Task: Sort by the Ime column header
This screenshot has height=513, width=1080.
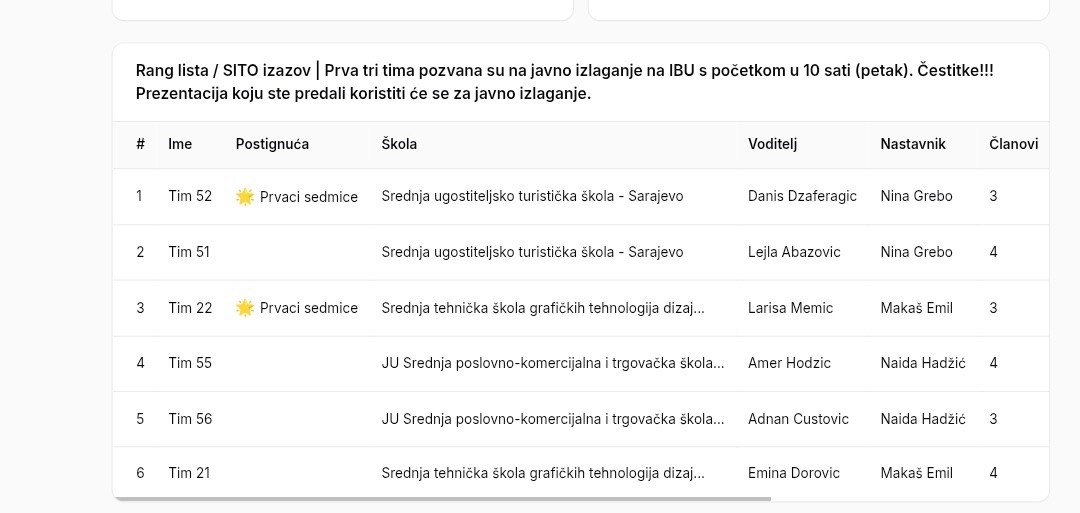Action: coord(180,144)
